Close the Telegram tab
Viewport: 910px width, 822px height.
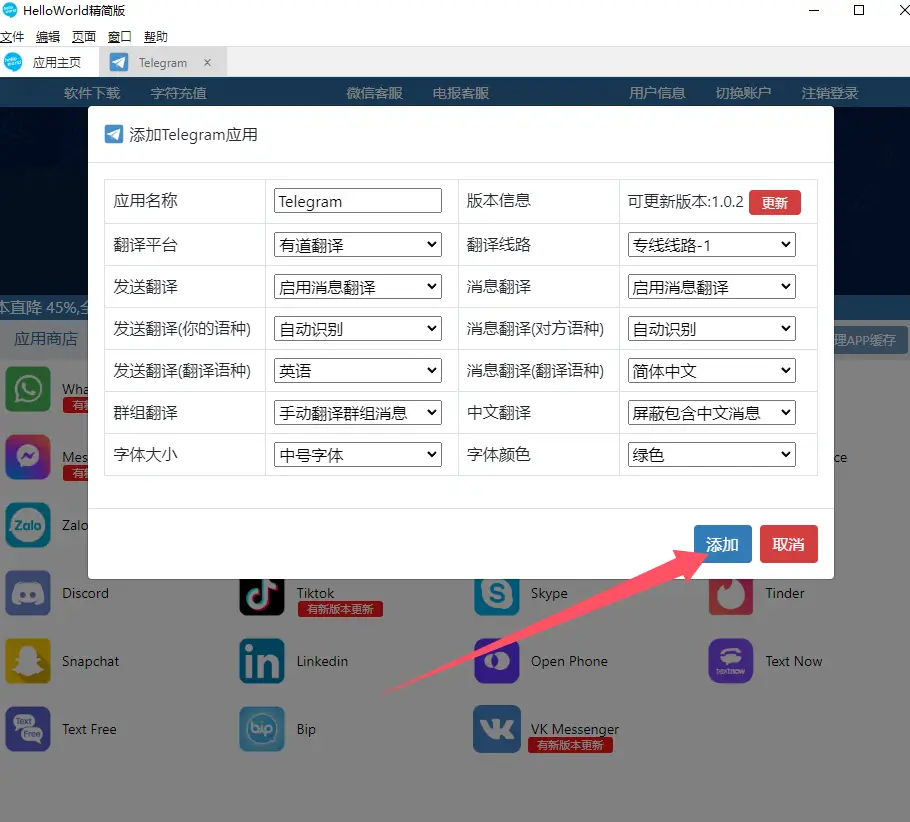(x=207, y=62)
